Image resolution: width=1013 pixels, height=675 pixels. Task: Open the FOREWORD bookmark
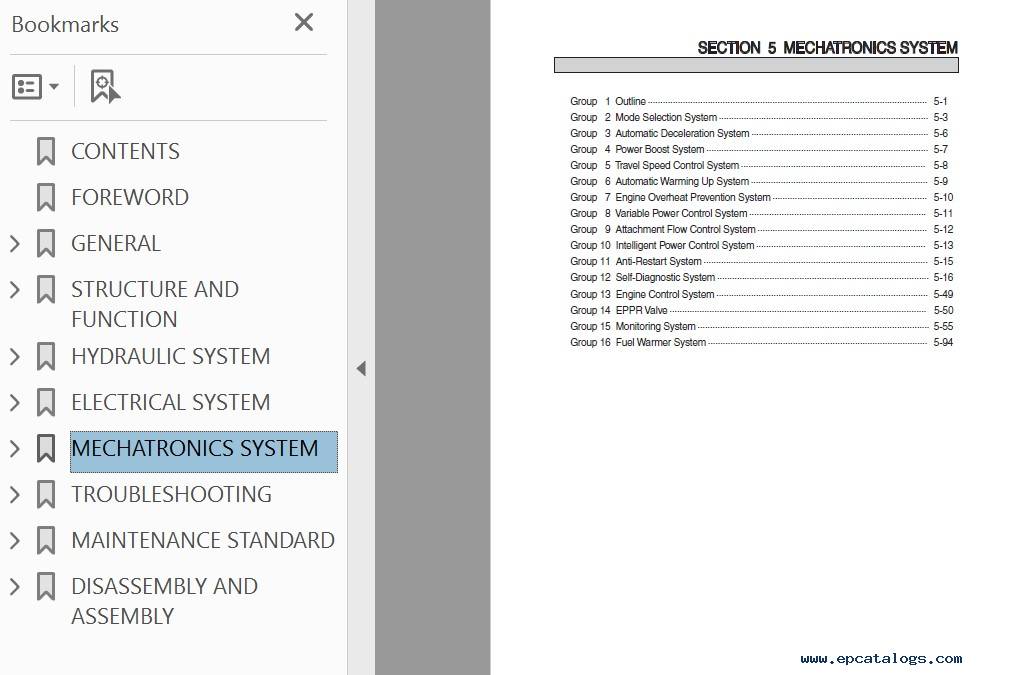coord(130,197)
